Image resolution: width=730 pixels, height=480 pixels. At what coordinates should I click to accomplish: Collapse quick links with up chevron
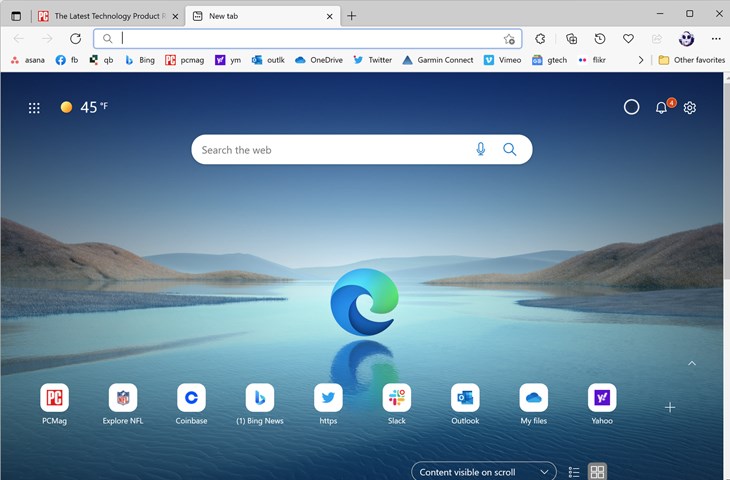(x=692, y=363)
